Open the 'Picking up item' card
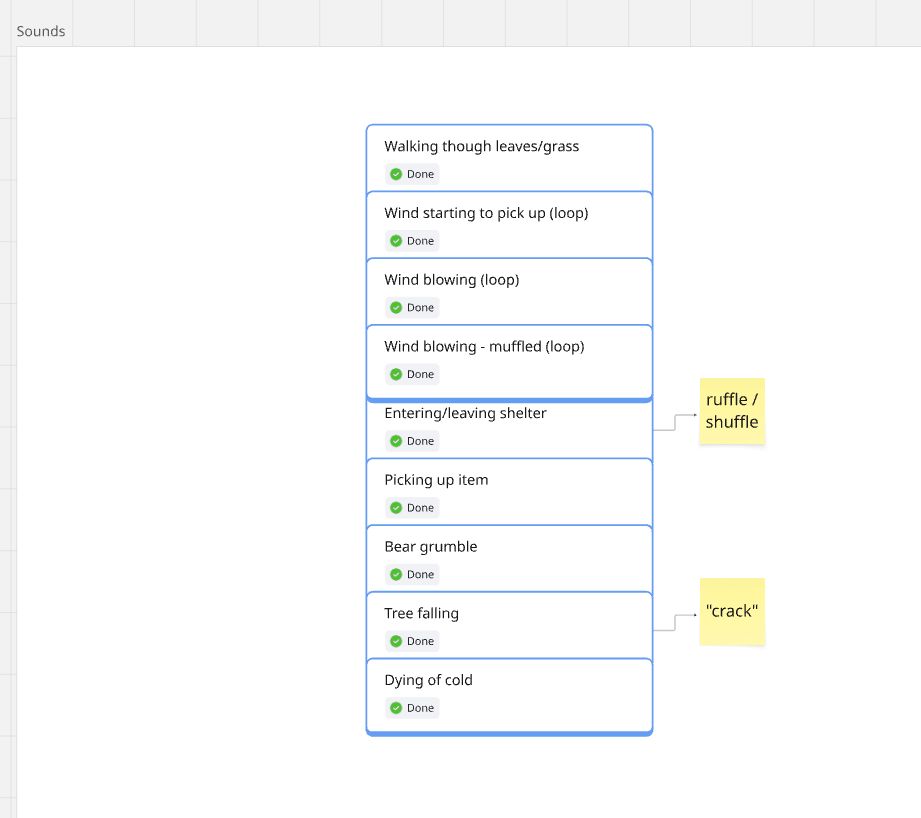921x818 pixels. click(509, 492)
